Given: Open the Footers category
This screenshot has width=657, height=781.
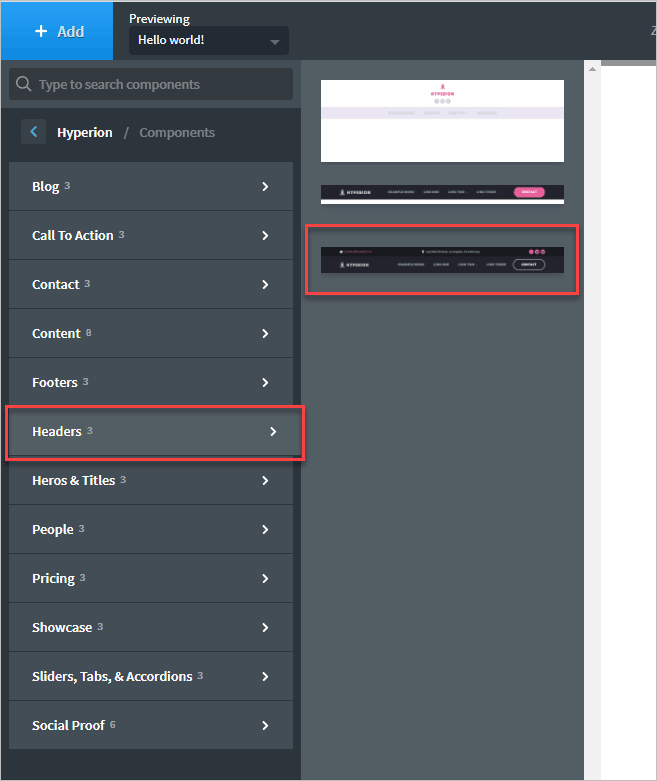Looking at the screenshot, I should [x=151, y=383].
